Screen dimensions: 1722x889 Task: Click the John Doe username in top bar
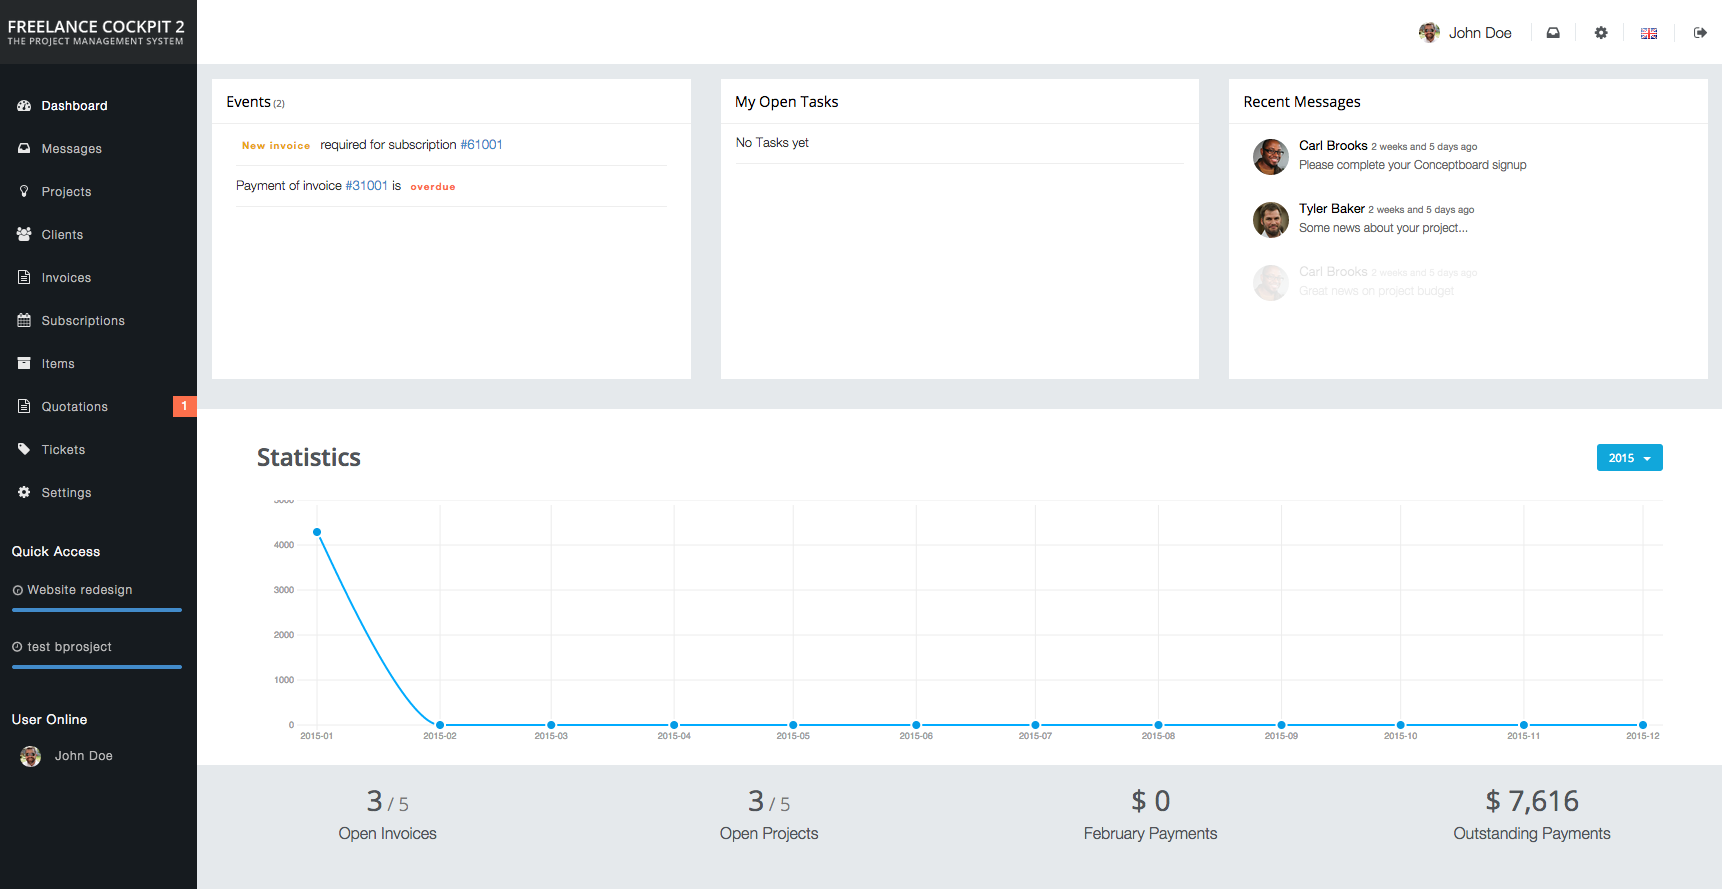pos(1480,33)
